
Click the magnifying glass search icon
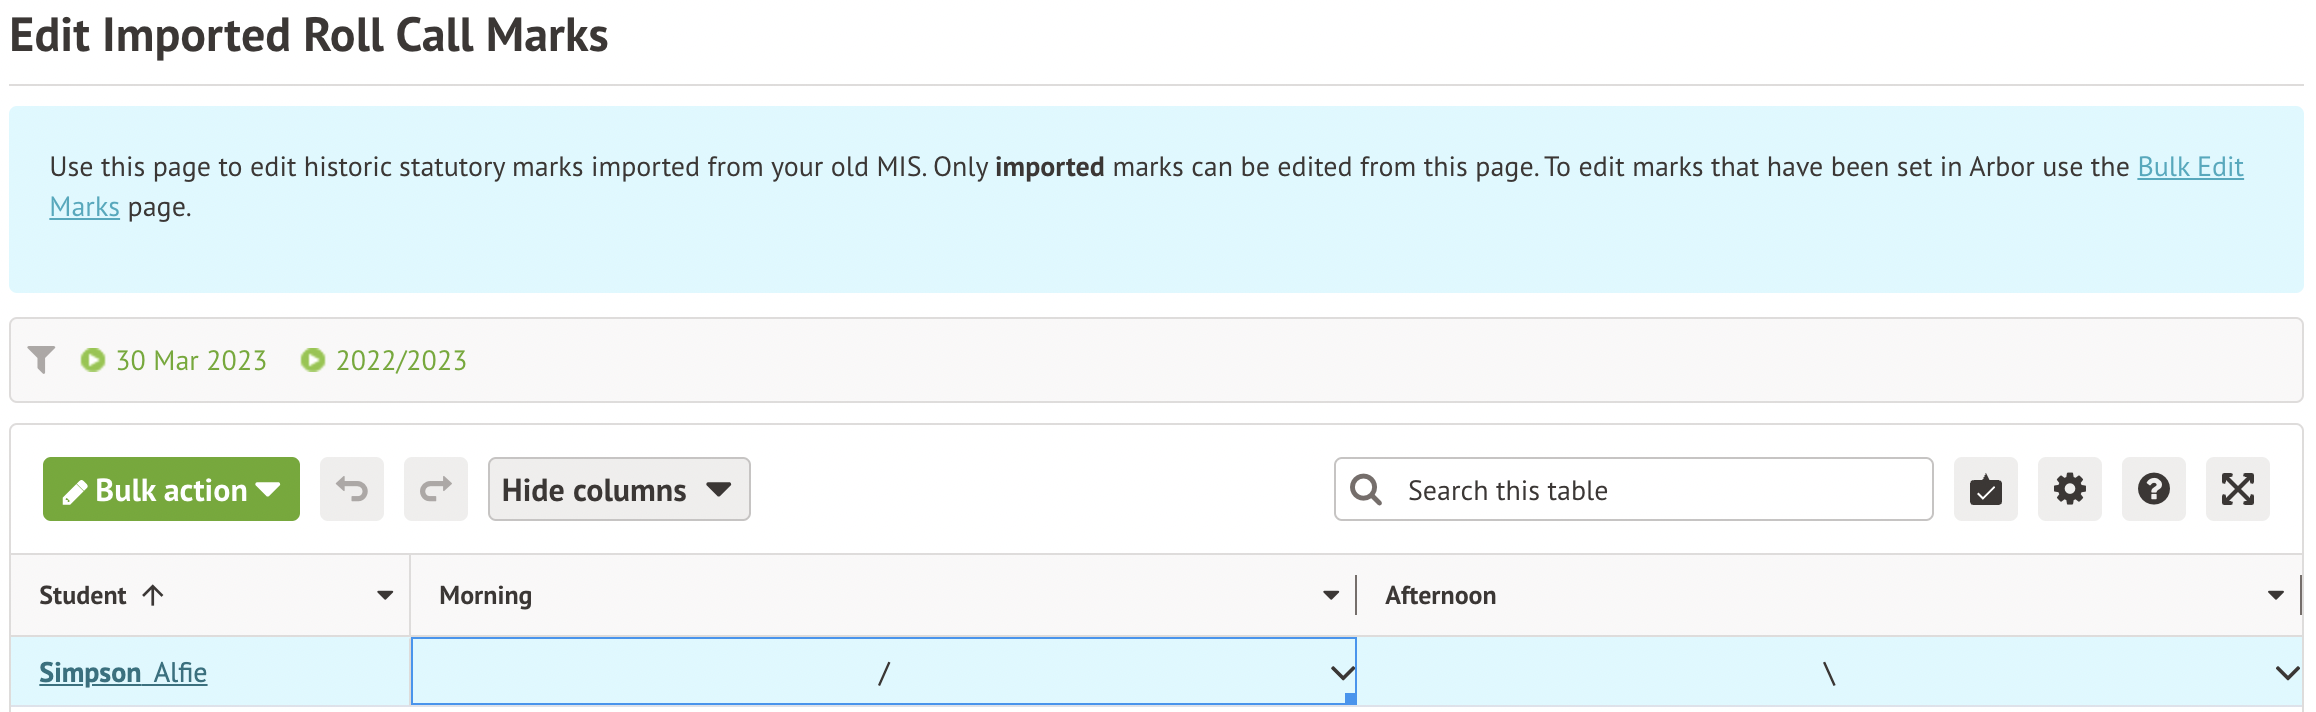tap(1366, 490)
